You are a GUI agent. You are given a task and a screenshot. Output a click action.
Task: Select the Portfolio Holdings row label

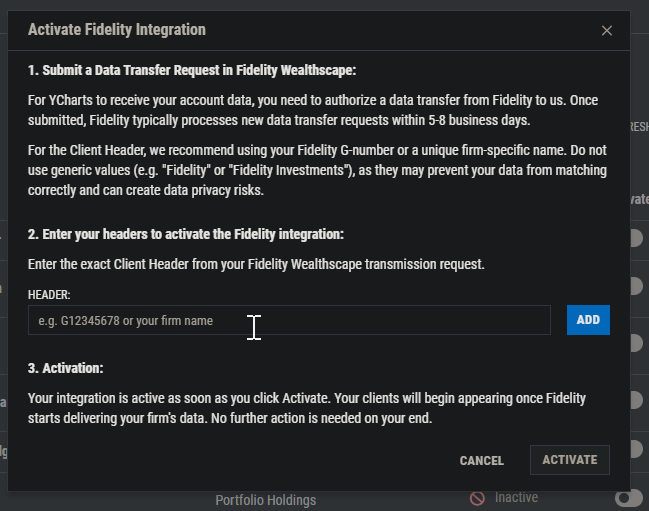coord(266,500)
